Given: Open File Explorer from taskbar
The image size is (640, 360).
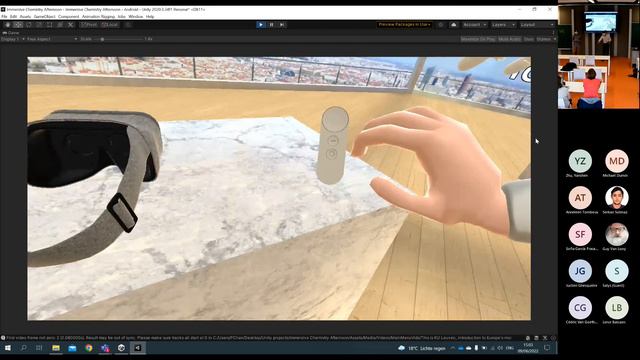Looking at the screenshot, I should pyautogui.click(x=56, y=348).
